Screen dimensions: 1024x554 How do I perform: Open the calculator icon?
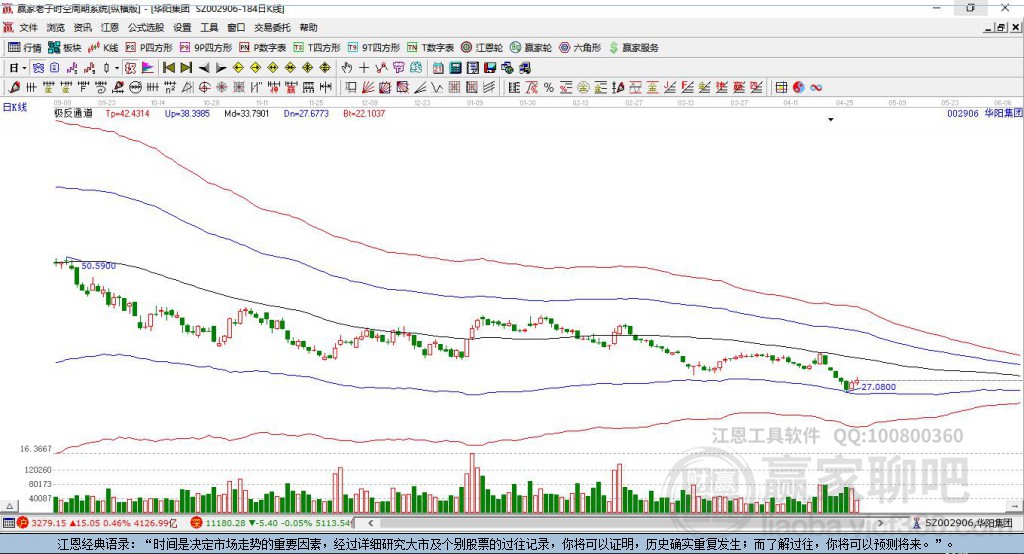(455, 68)
